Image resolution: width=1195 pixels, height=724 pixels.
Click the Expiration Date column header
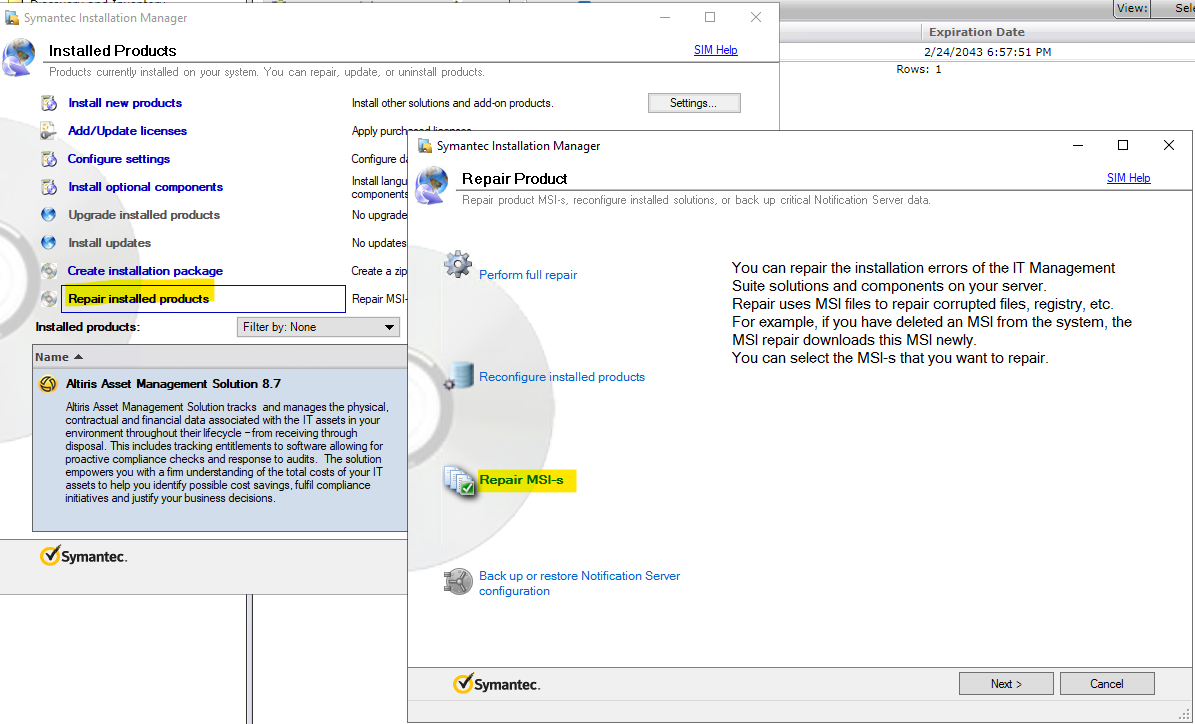(976, 32)
